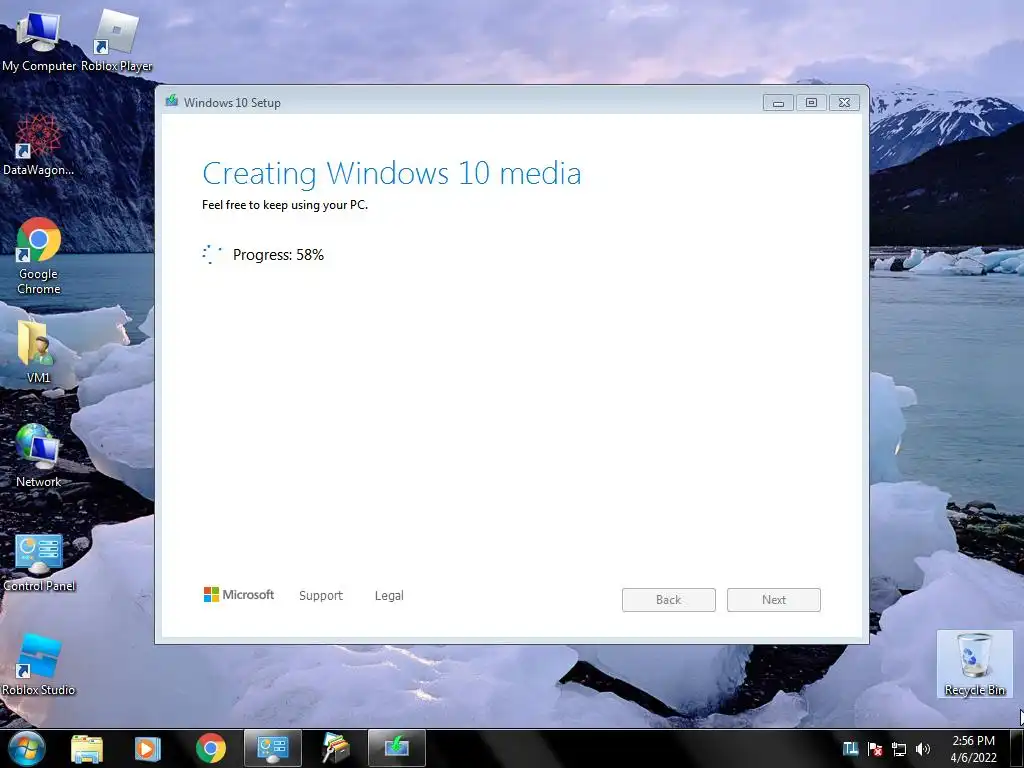Open the paint-style taskbar program icon
The width and height of the screenshot is (1024, 768).
click(335, 748)
